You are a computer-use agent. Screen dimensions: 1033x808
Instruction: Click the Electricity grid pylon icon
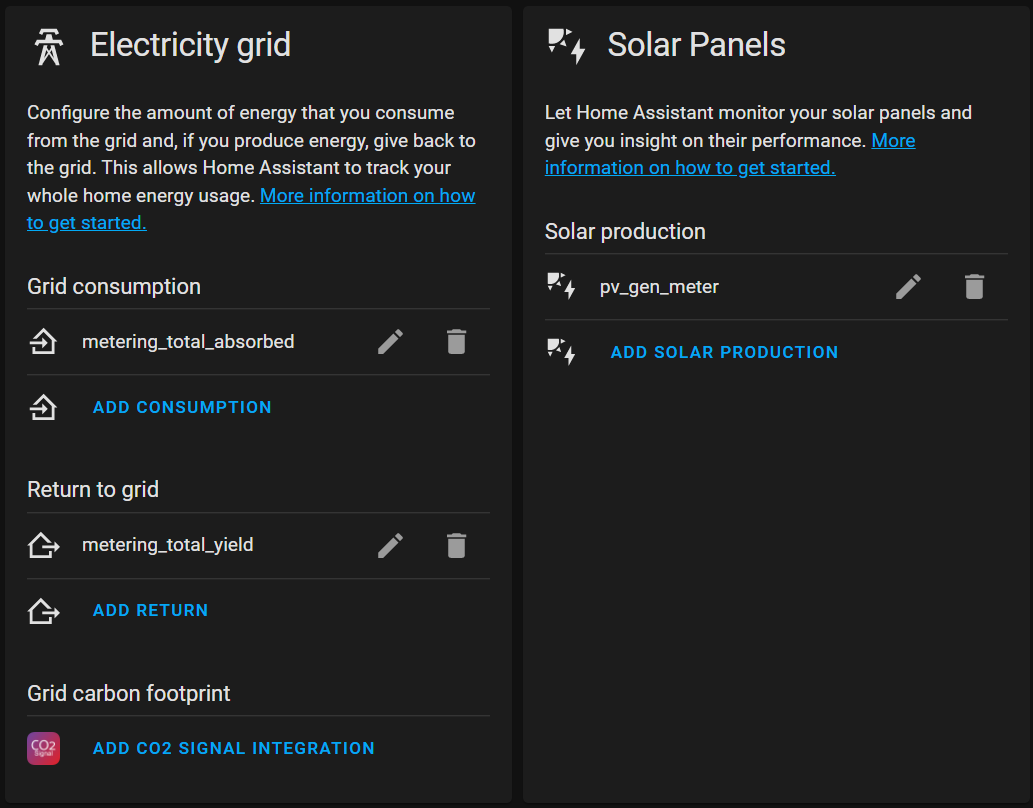coord(48,45)
